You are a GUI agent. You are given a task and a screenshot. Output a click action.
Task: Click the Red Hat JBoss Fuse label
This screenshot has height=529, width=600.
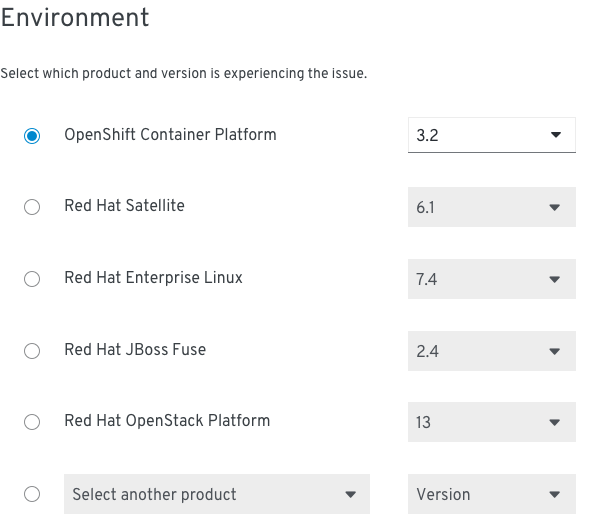[x=135, y=349]
